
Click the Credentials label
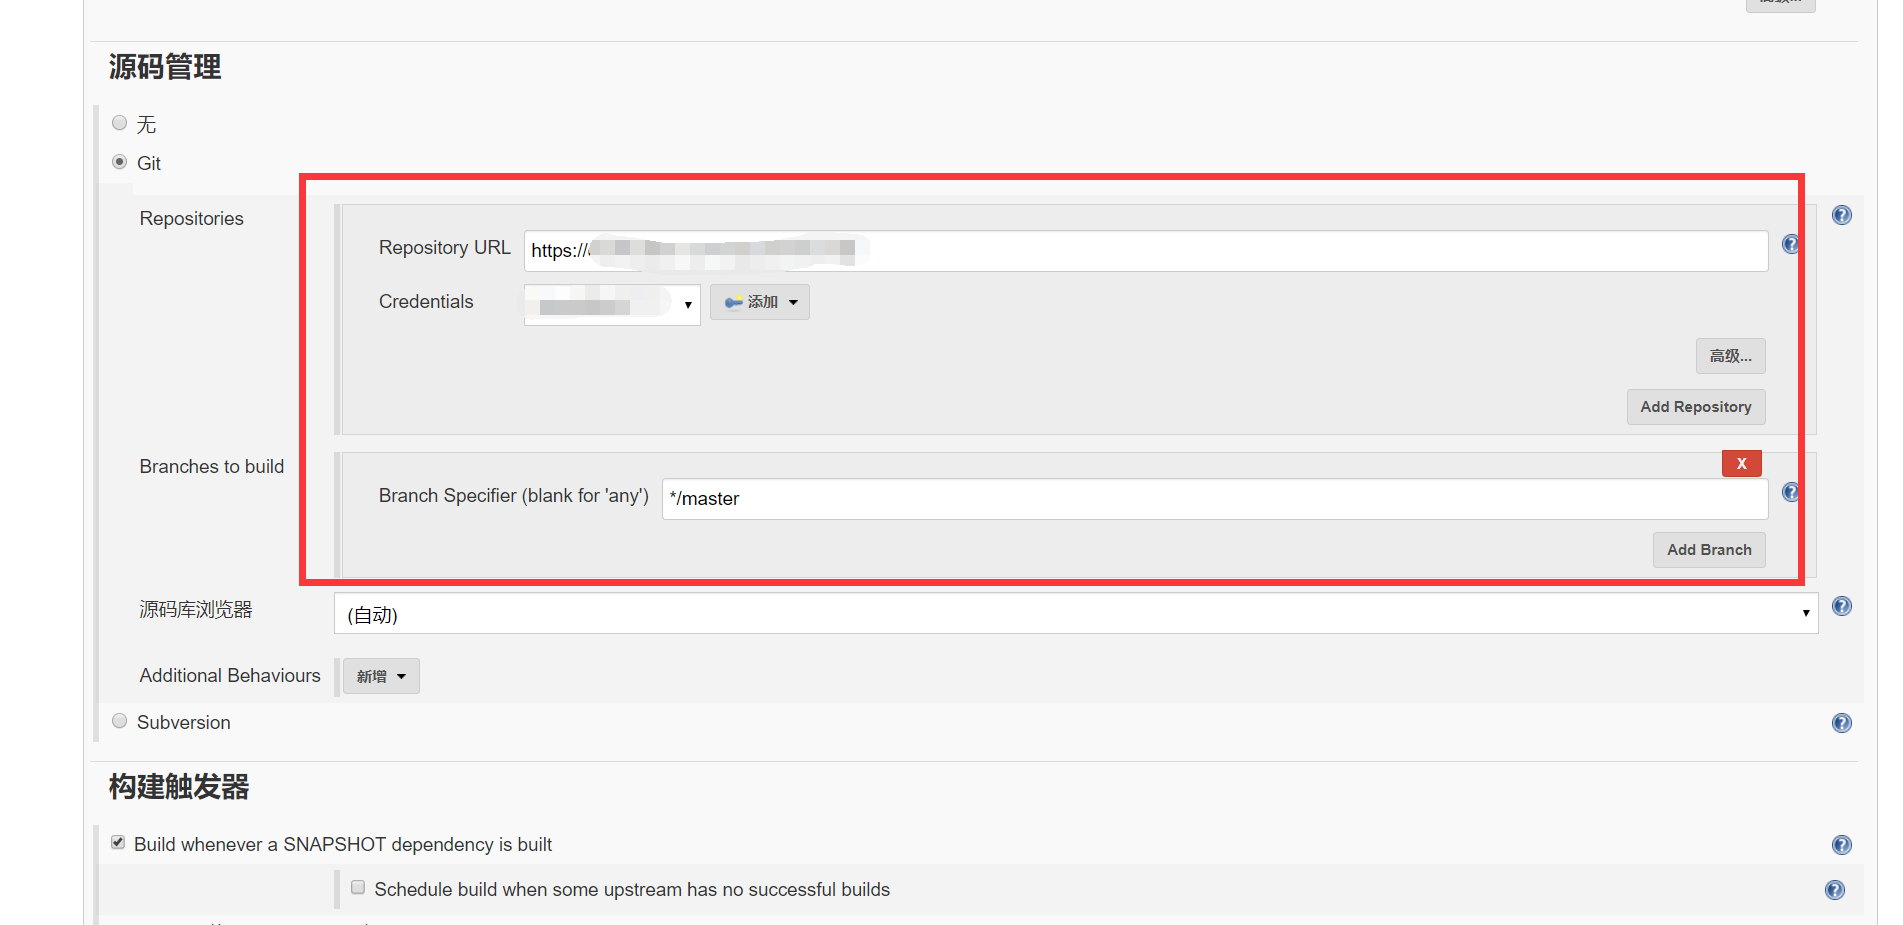coord(426,301)
